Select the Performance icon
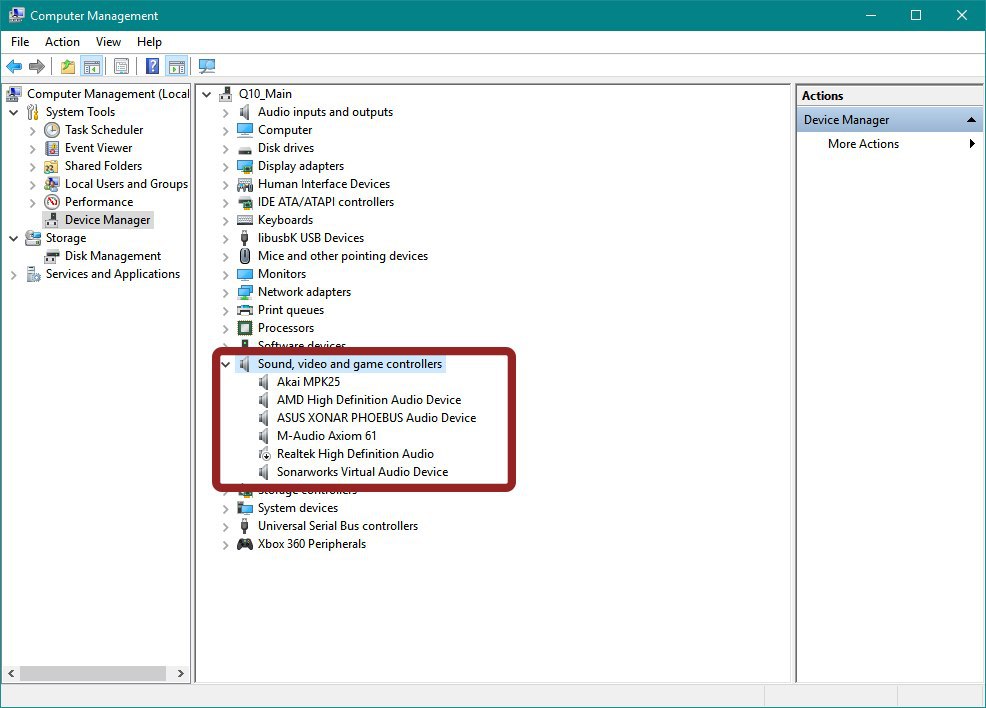Screen dimensions: 986x708 (52, 202)
